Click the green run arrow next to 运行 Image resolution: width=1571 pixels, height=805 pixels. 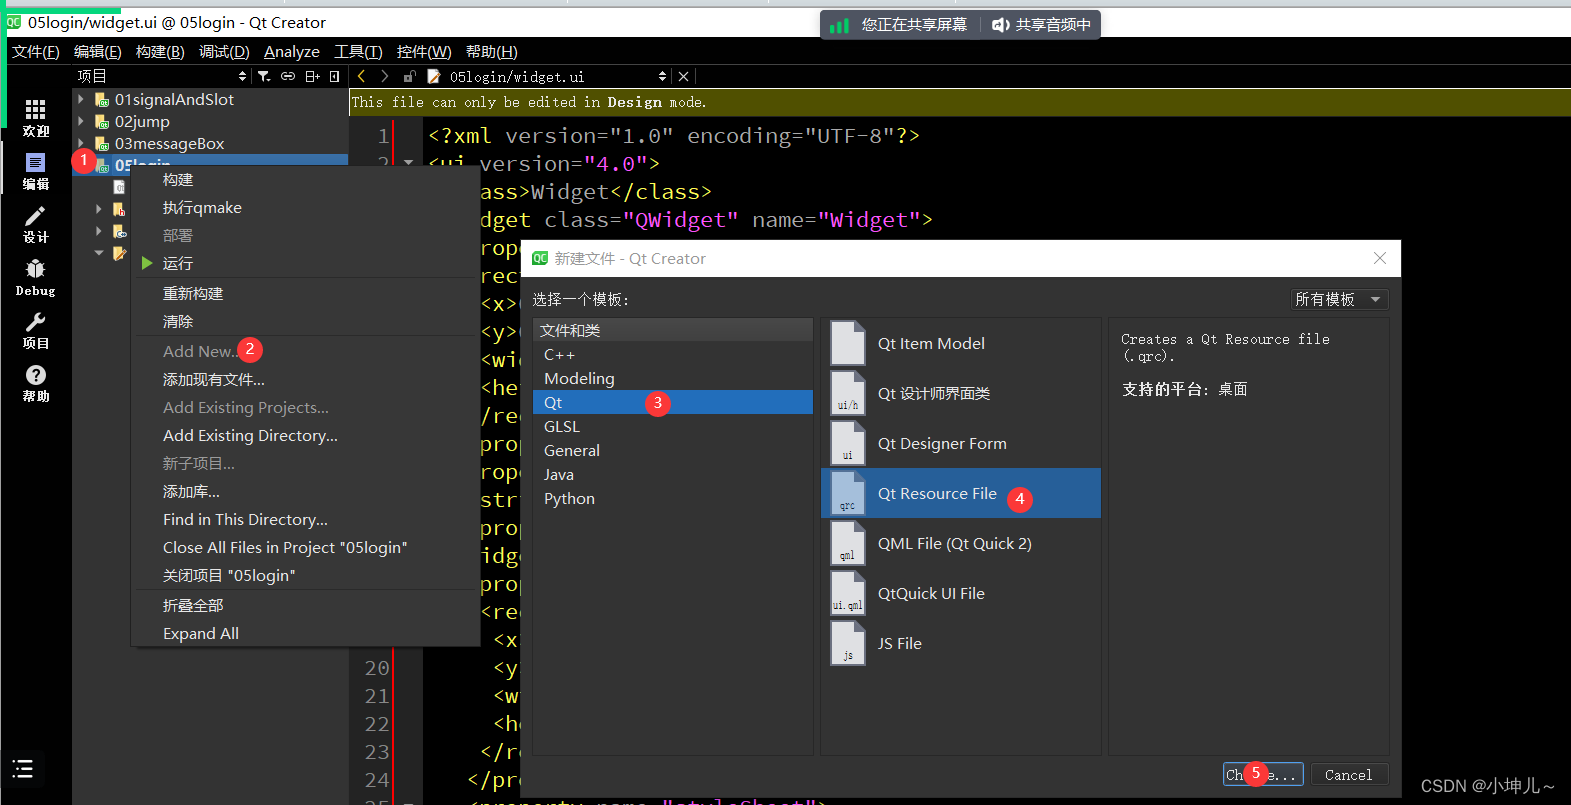[147, 263]
